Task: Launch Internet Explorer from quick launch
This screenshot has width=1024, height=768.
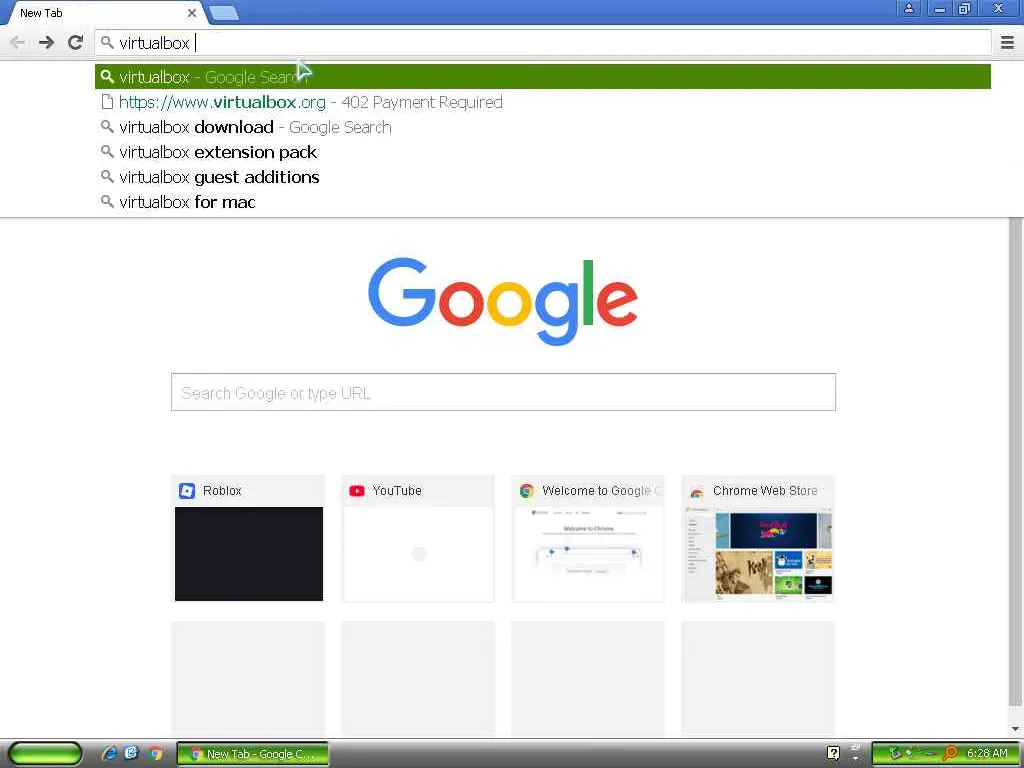Action: (x=109, y=753)
